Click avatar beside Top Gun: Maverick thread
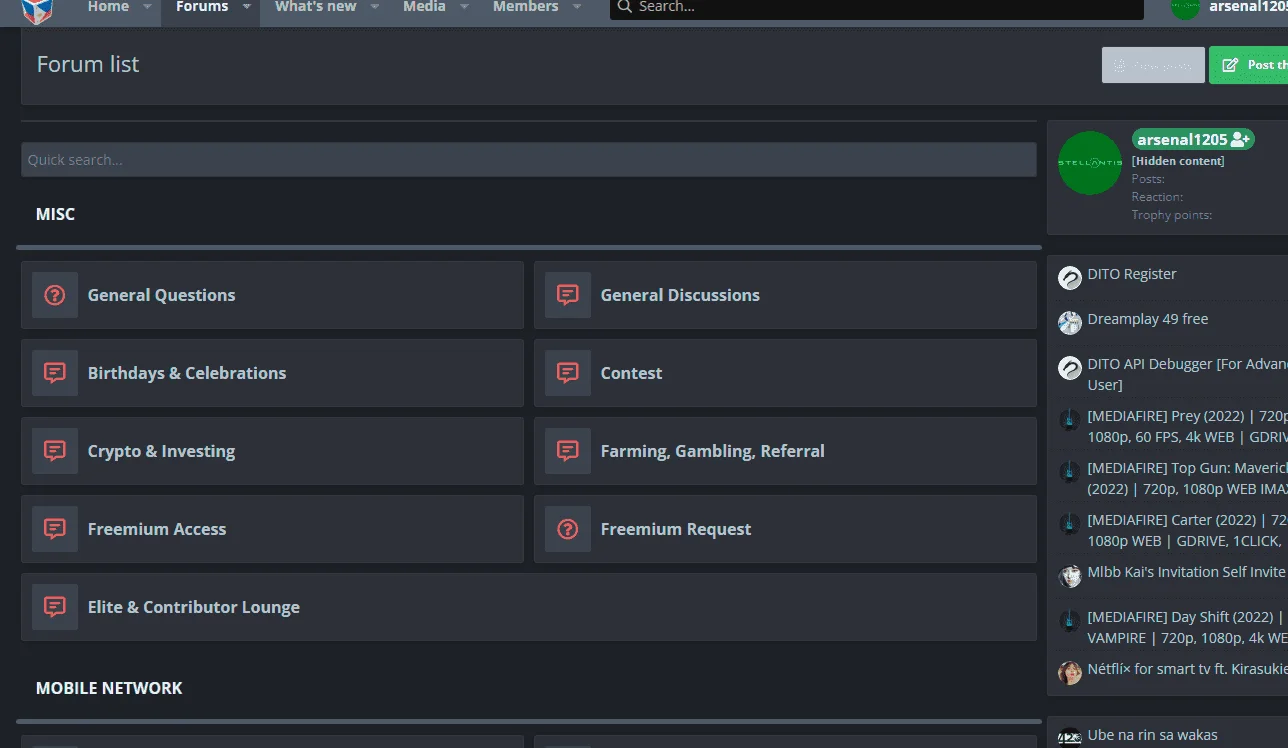This screenshot has width=1288, height=748. (1070, 471)
